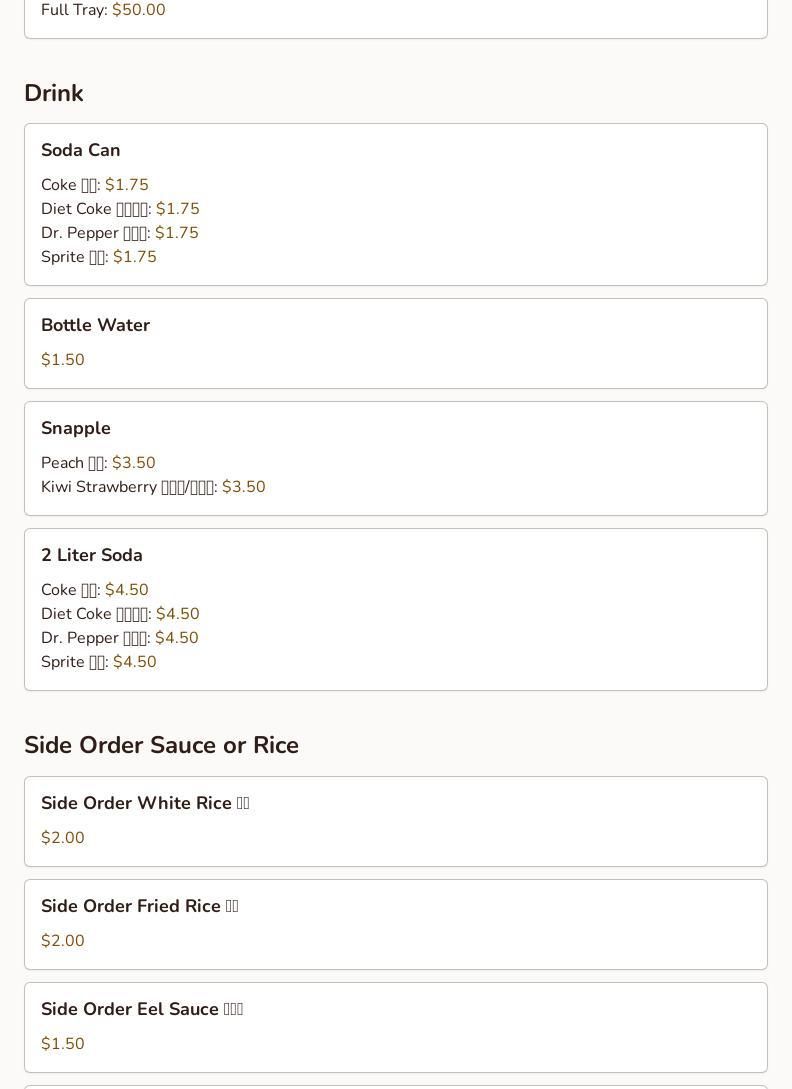Viewport: 792px width, 1089px height.
Task: Open Side Order White Rice item
Action: click(145, 803)
